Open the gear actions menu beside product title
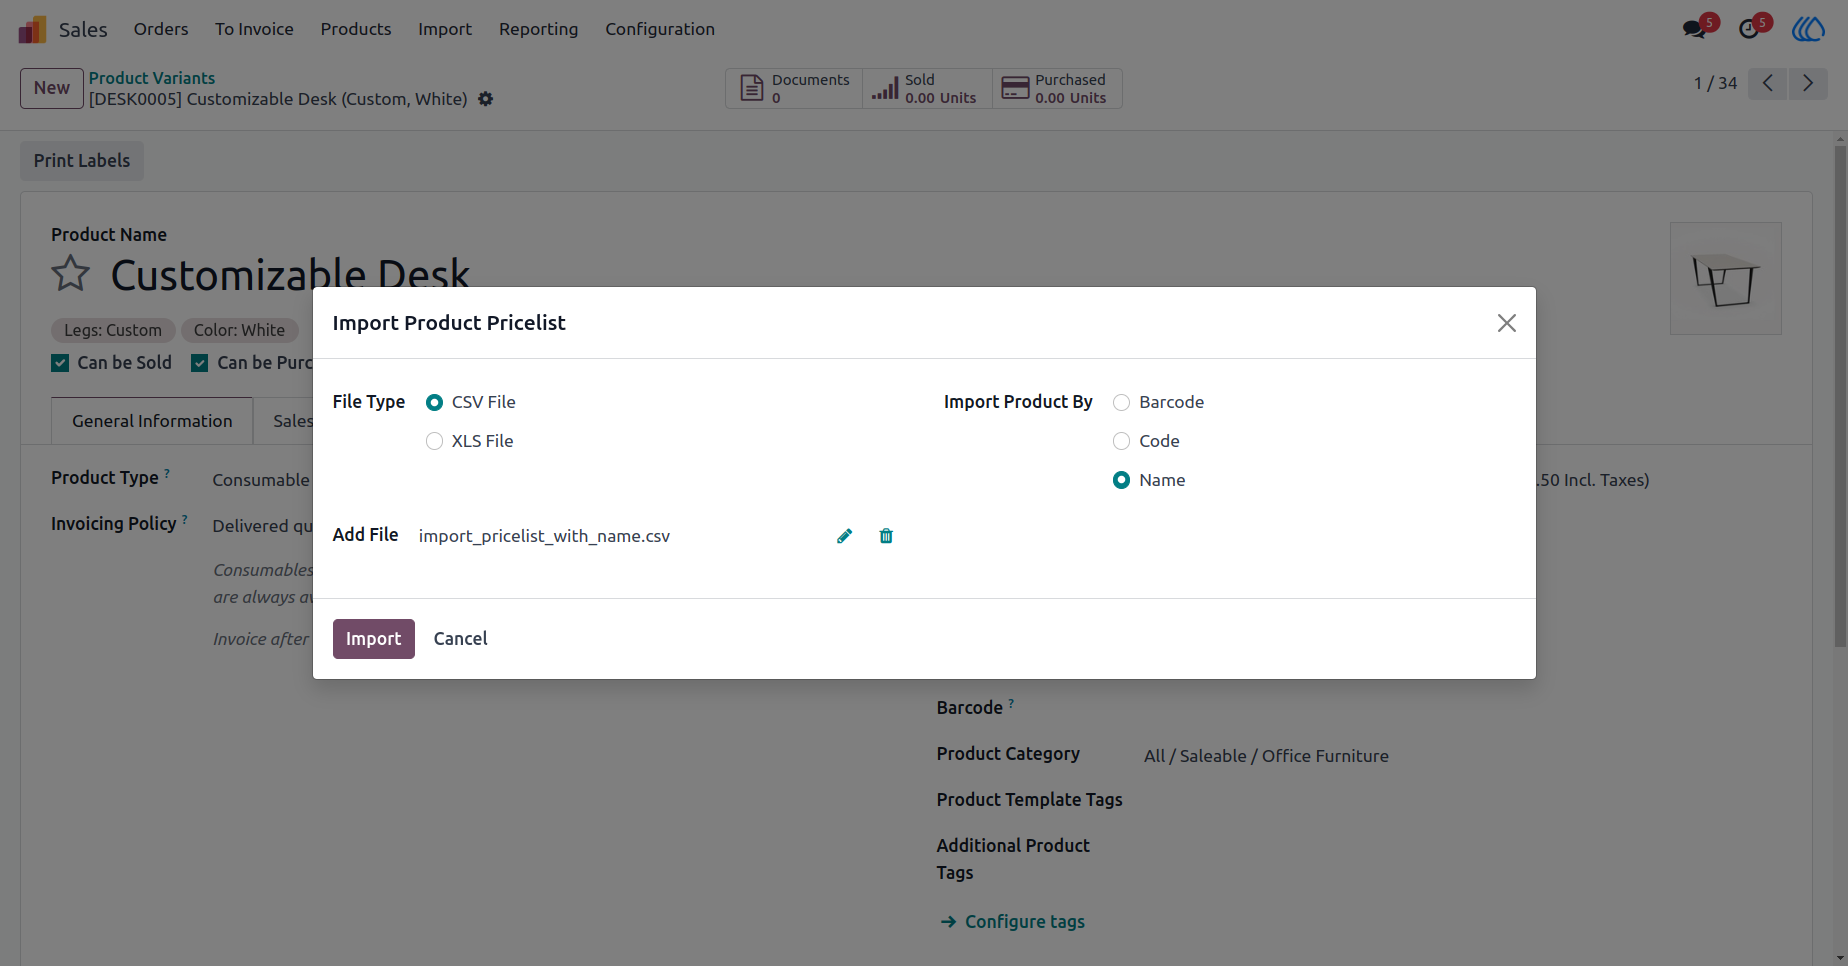 tap(485, 99)
